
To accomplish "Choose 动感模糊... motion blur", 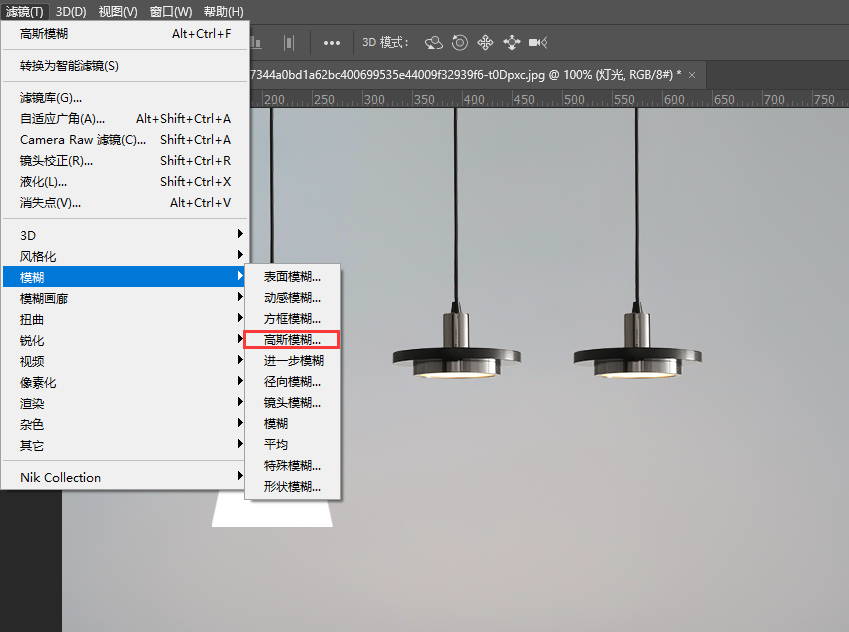I will [292, 298].
